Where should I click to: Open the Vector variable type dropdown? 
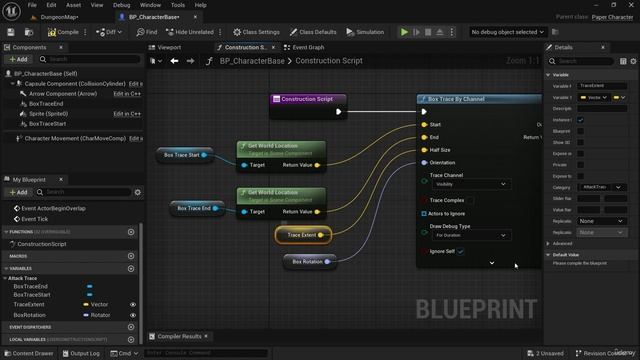tap(594, 98)
